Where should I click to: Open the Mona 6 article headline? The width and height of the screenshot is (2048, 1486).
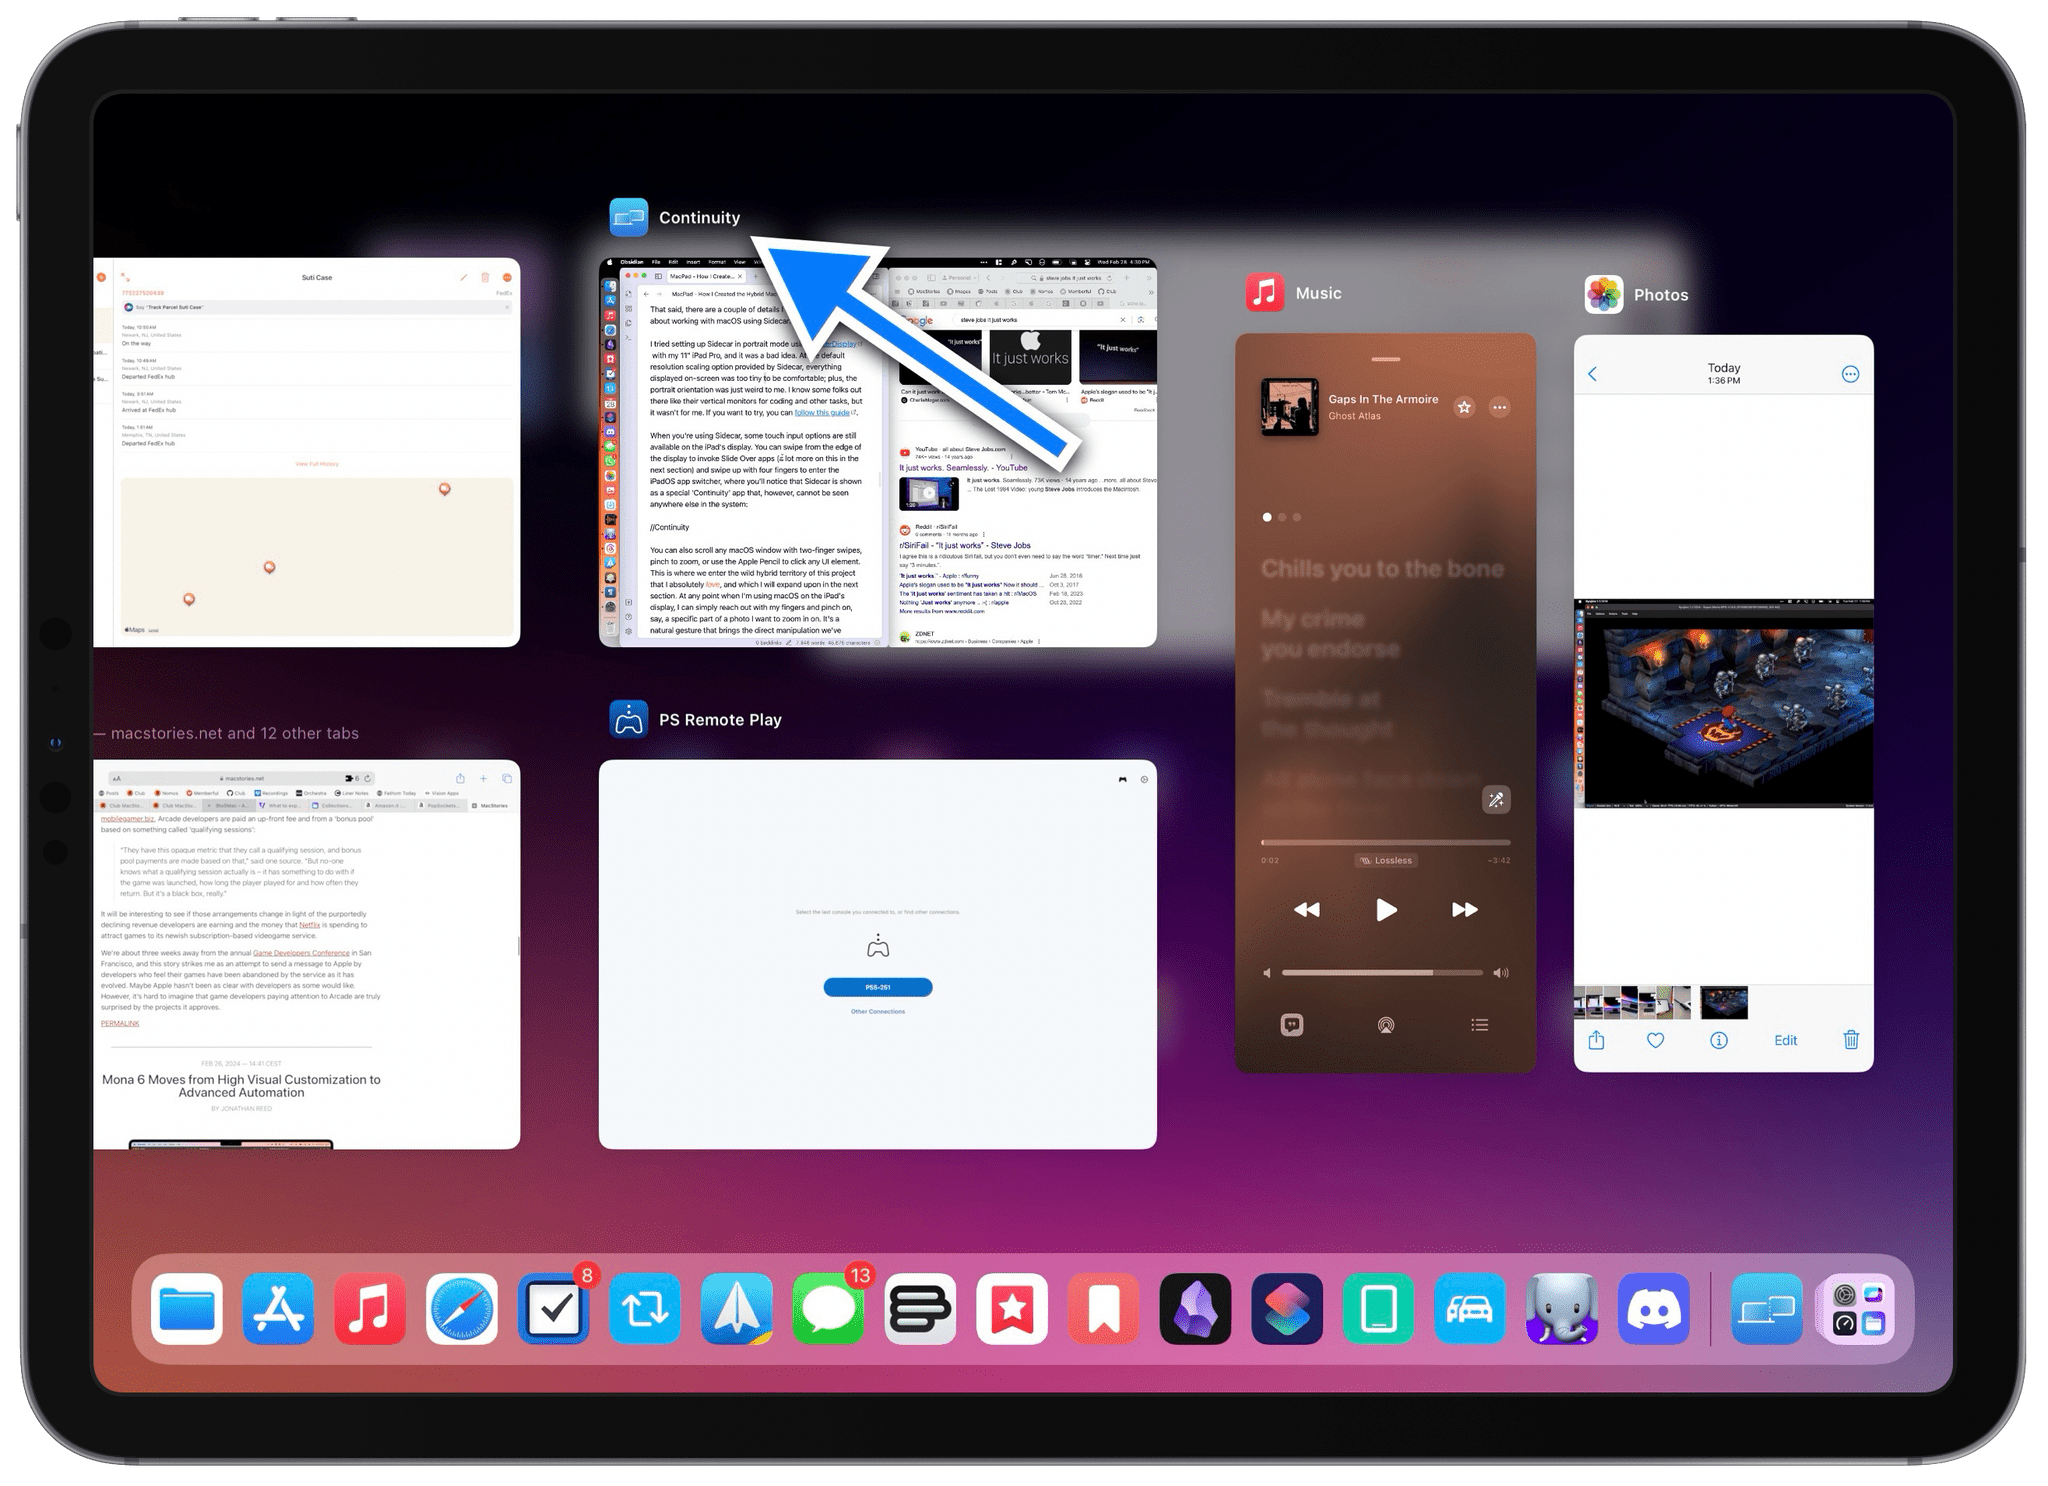point(241,1085)
